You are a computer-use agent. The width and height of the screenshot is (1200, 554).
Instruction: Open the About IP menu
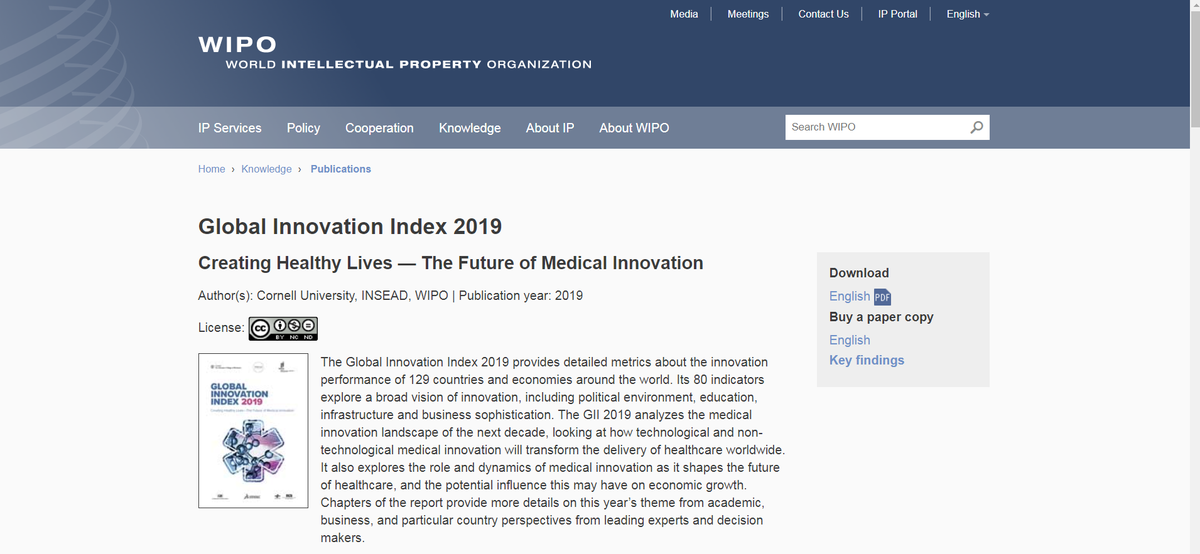pos(550,128)
